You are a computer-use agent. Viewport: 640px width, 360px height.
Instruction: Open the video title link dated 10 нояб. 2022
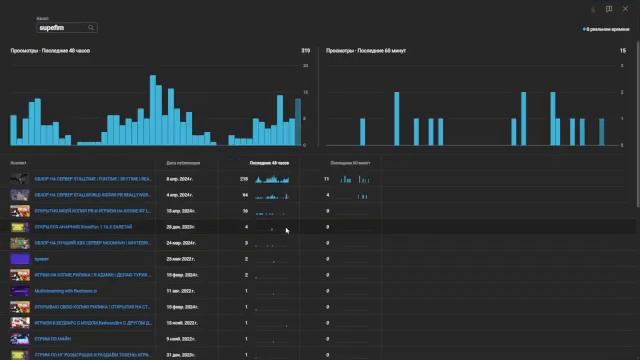pos(93,323)
